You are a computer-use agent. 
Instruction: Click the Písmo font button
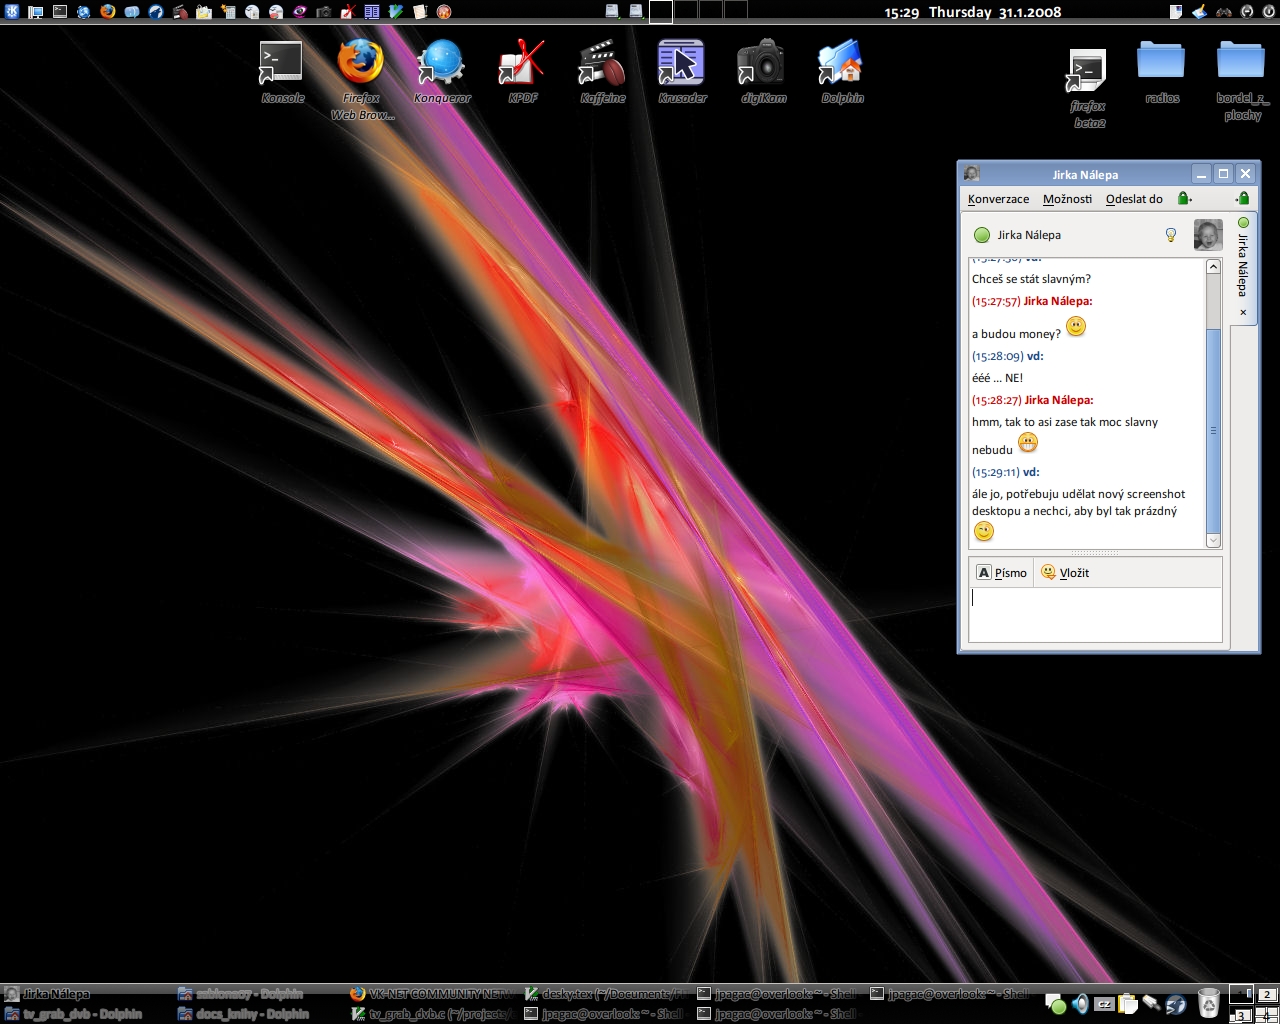pyautogui.click(x=1002, y=573)
